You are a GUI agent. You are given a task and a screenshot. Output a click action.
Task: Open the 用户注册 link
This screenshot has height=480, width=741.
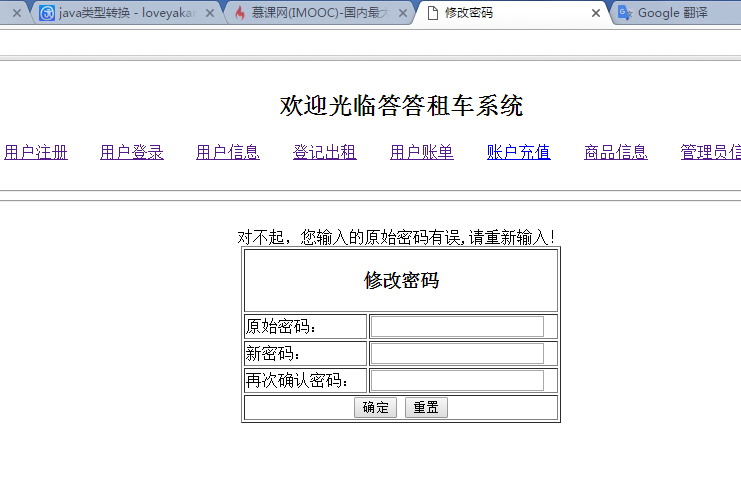(x=36, y=153)
